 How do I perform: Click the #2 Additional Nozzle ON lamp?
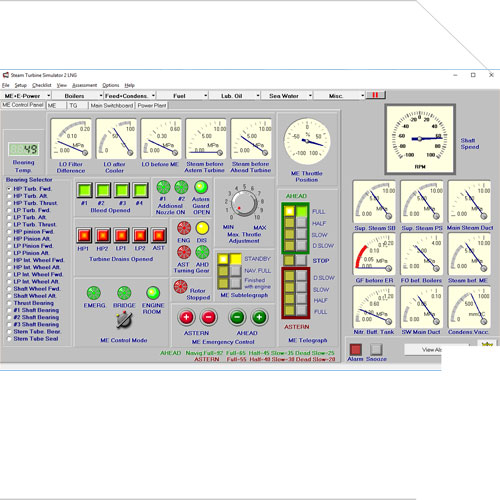click(181, 187)
